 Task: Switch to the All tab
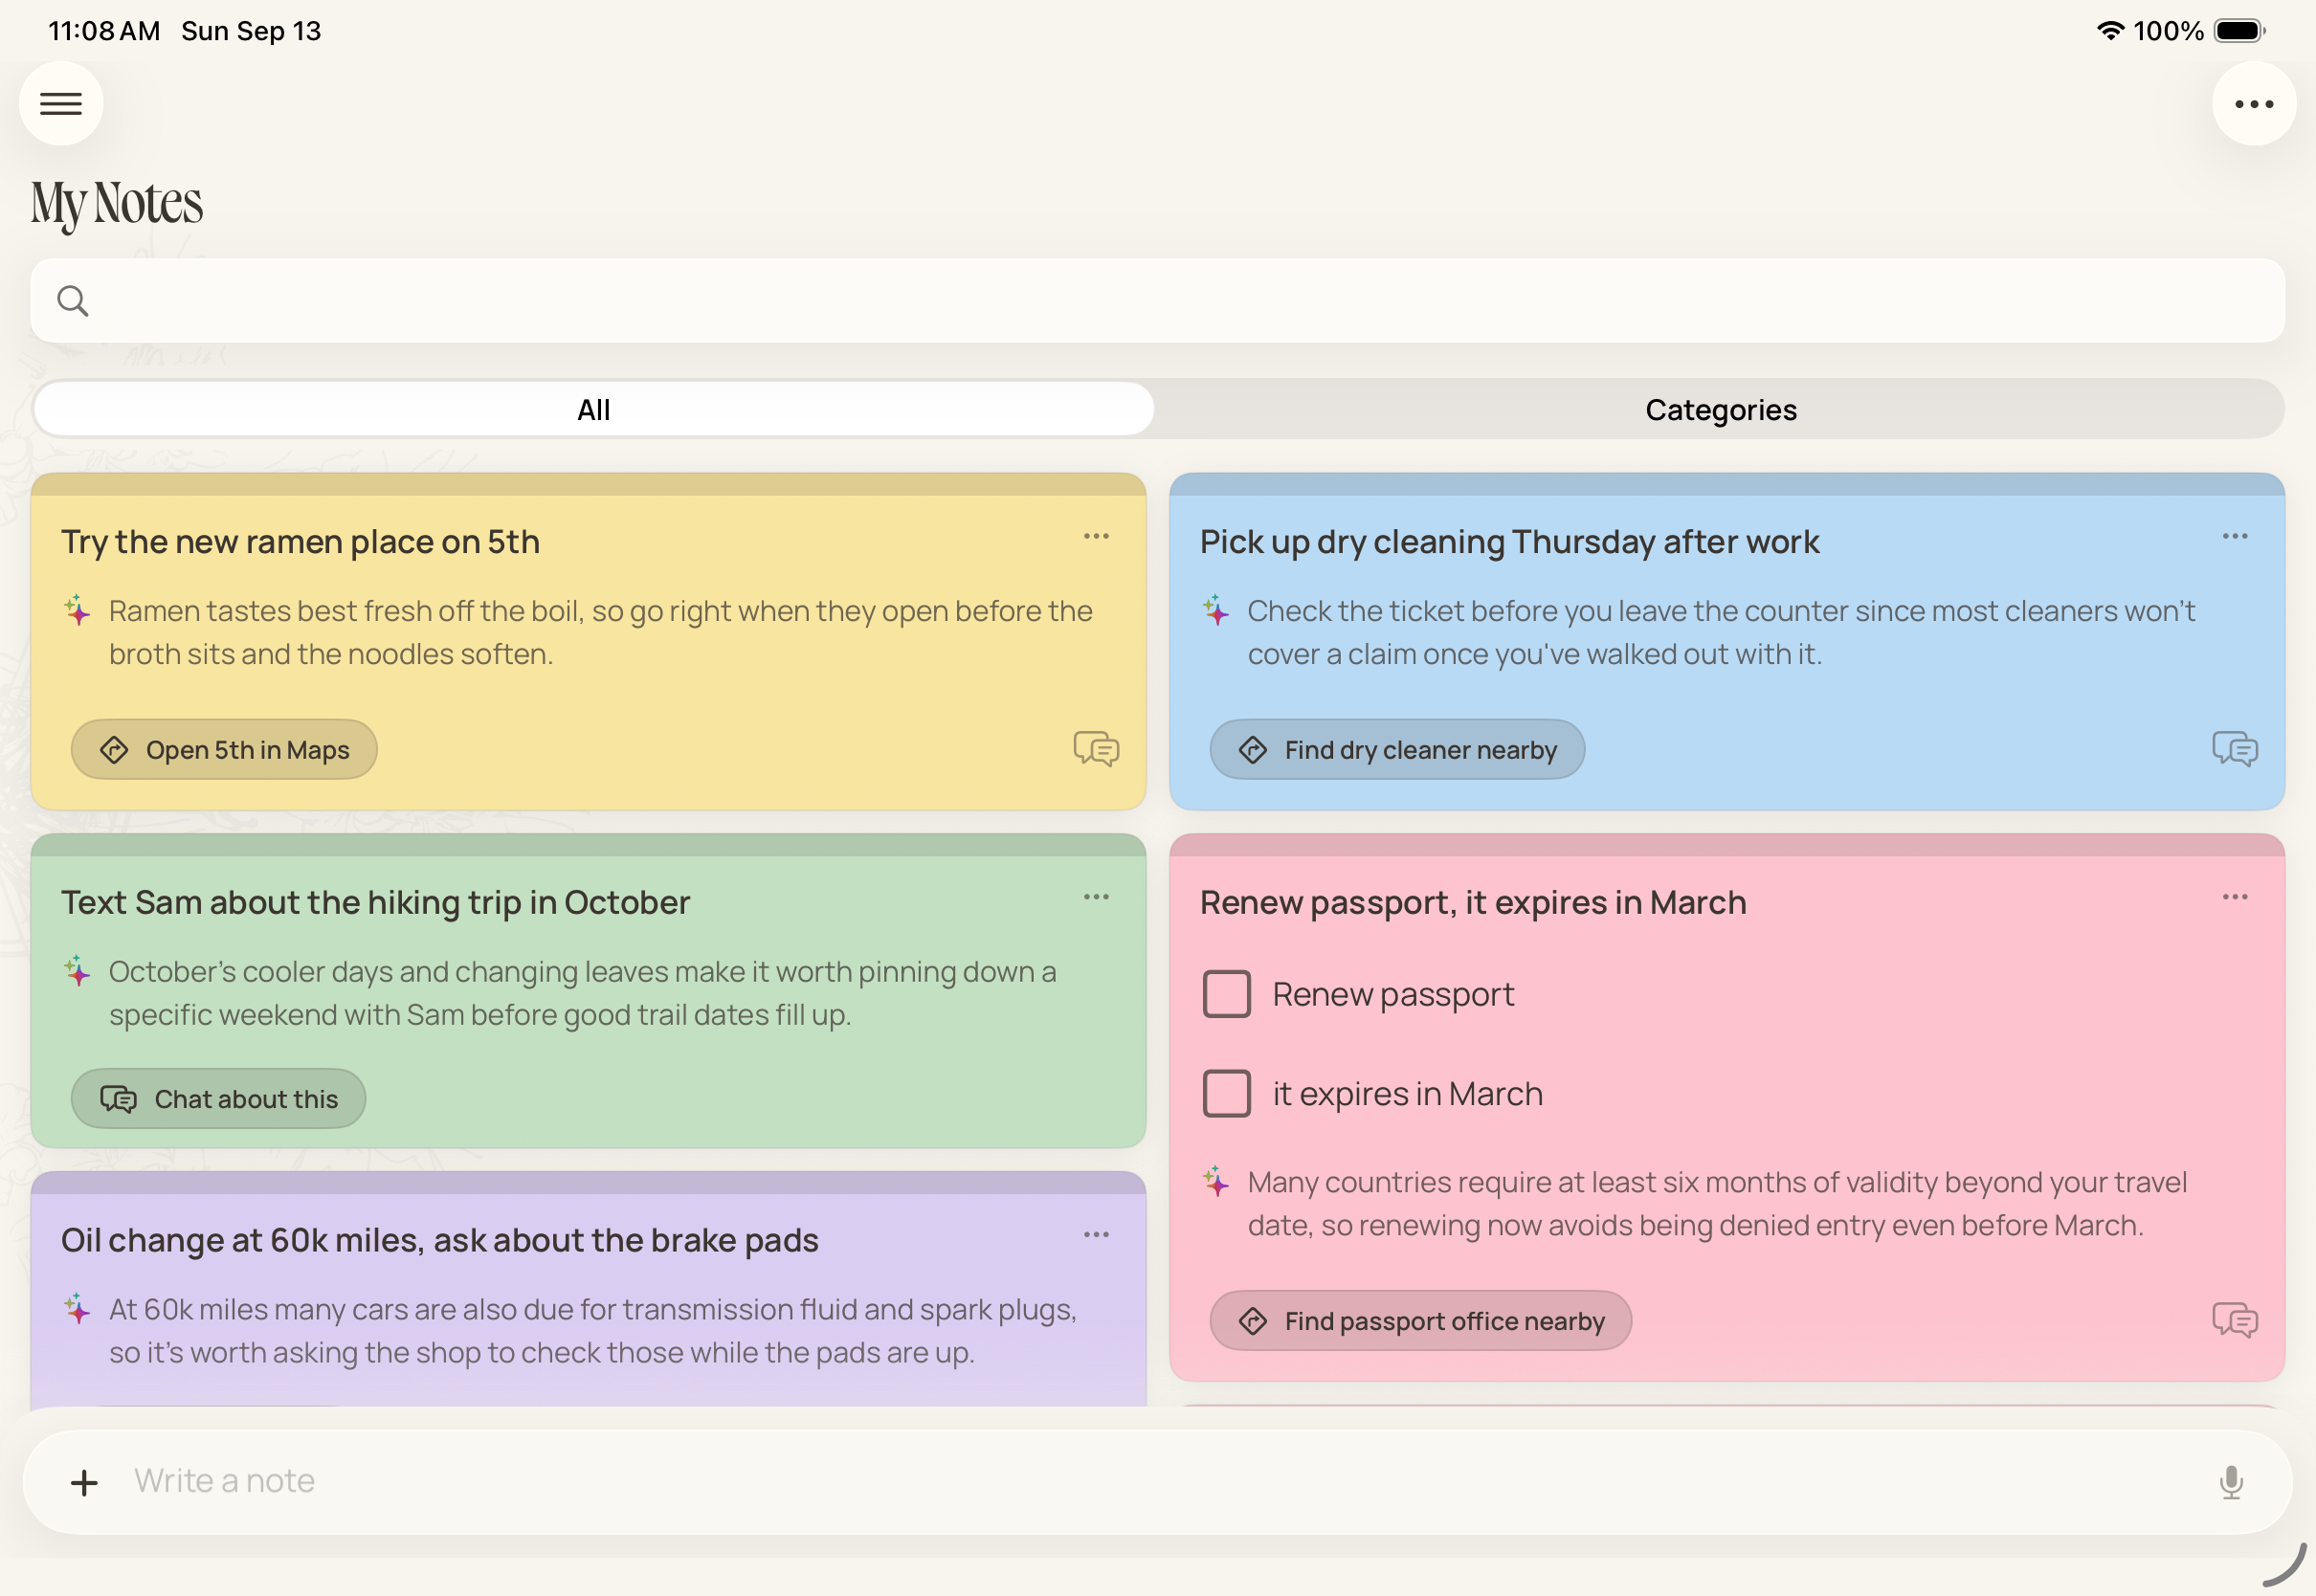click(x=594, y=410)
